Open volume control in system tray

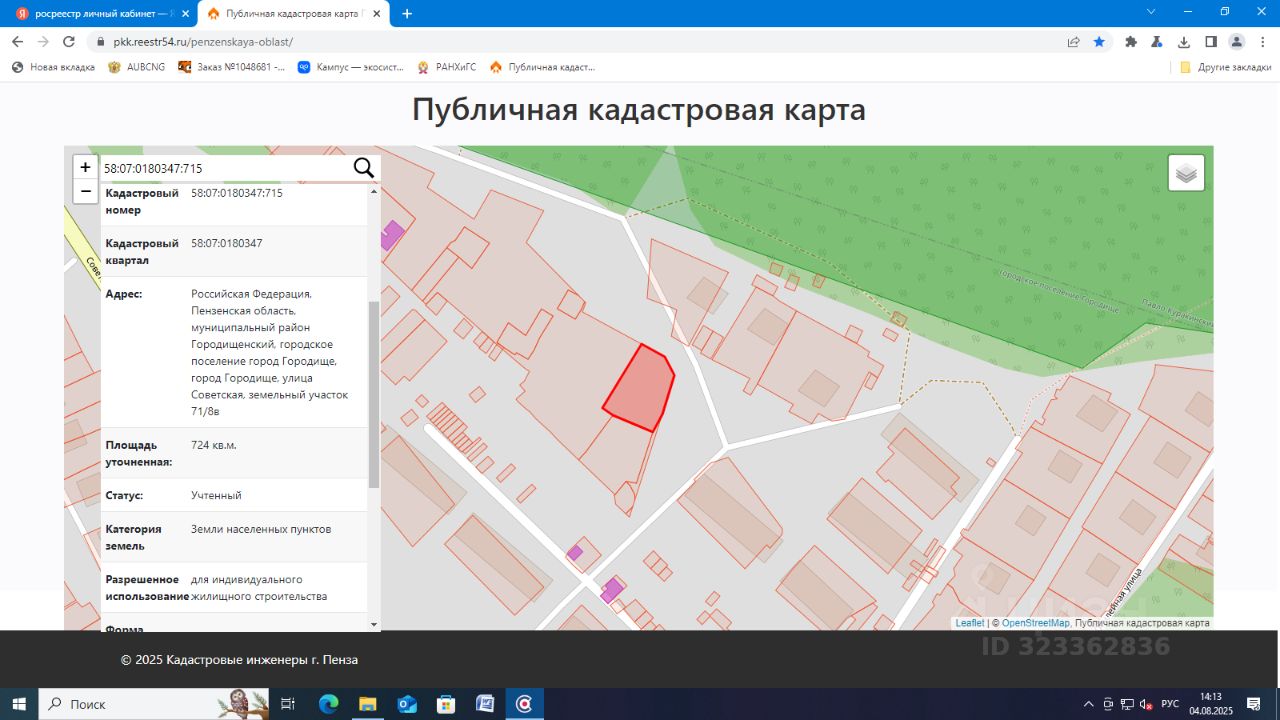pos(1146,704)
